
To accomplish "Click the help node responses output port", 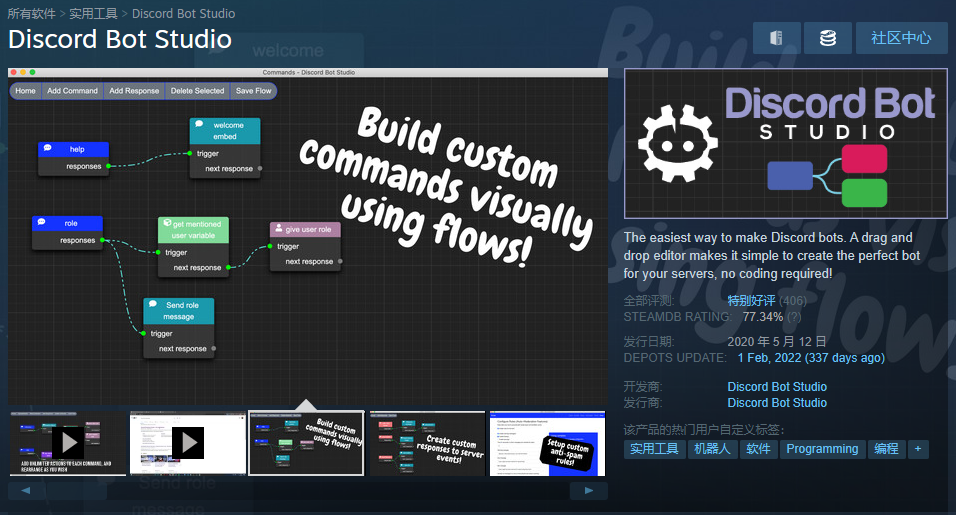I will (x=109, y=166).
